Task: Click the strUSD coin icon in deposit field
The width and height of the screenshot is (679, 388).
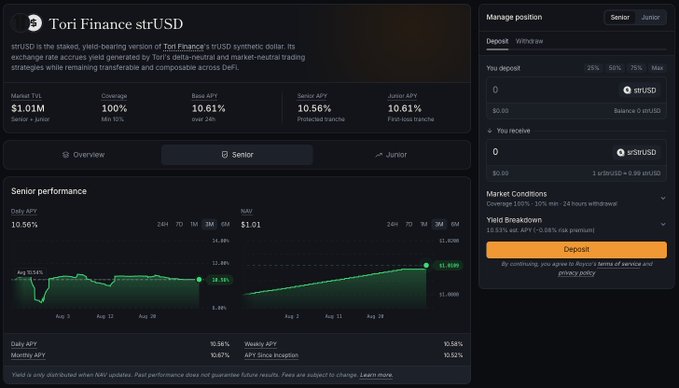Action: tap(627, 90)
